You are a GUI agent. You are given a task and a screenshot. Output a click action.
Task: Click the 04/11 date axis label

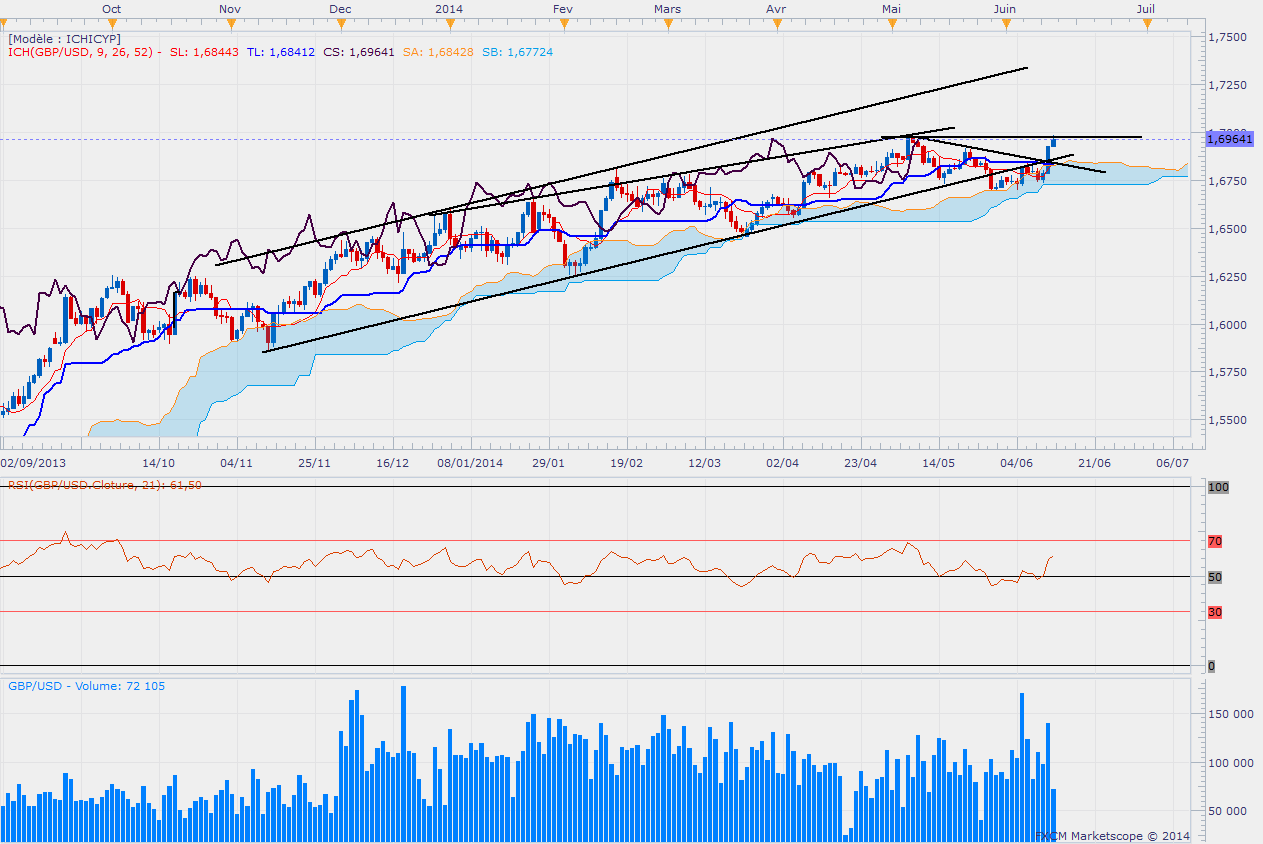click(x=235, y=463)
